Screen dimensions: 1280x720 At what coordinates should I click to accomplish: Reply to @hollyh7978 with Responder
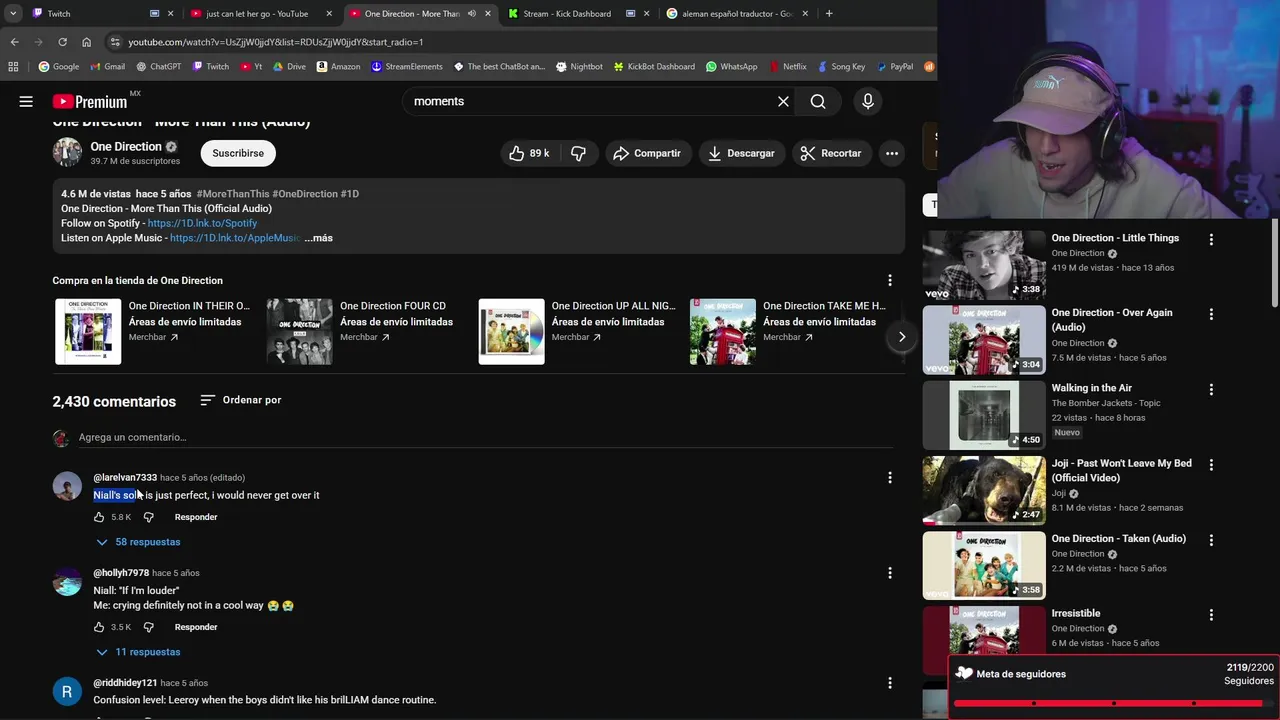point(196,627)
